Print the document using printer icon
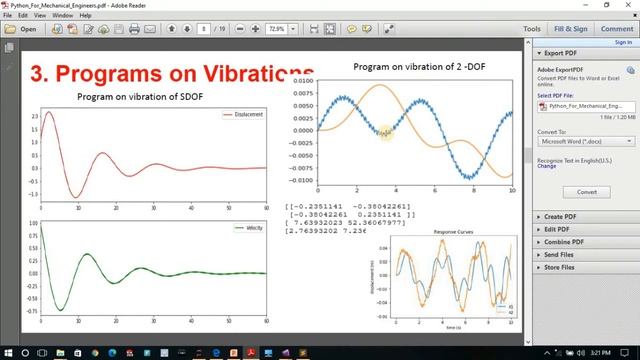Screen dimensions: 640x360 (134, 29)
